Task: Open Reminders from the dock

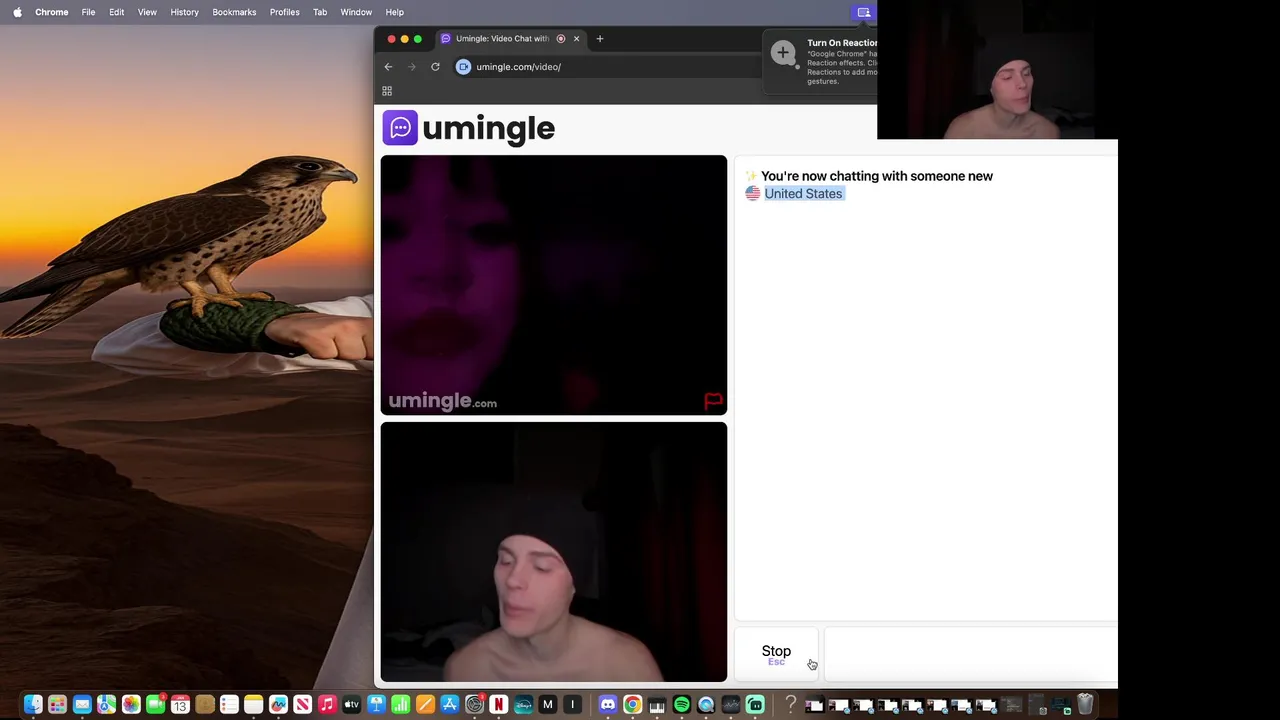Action: click(x=229, y=705)
